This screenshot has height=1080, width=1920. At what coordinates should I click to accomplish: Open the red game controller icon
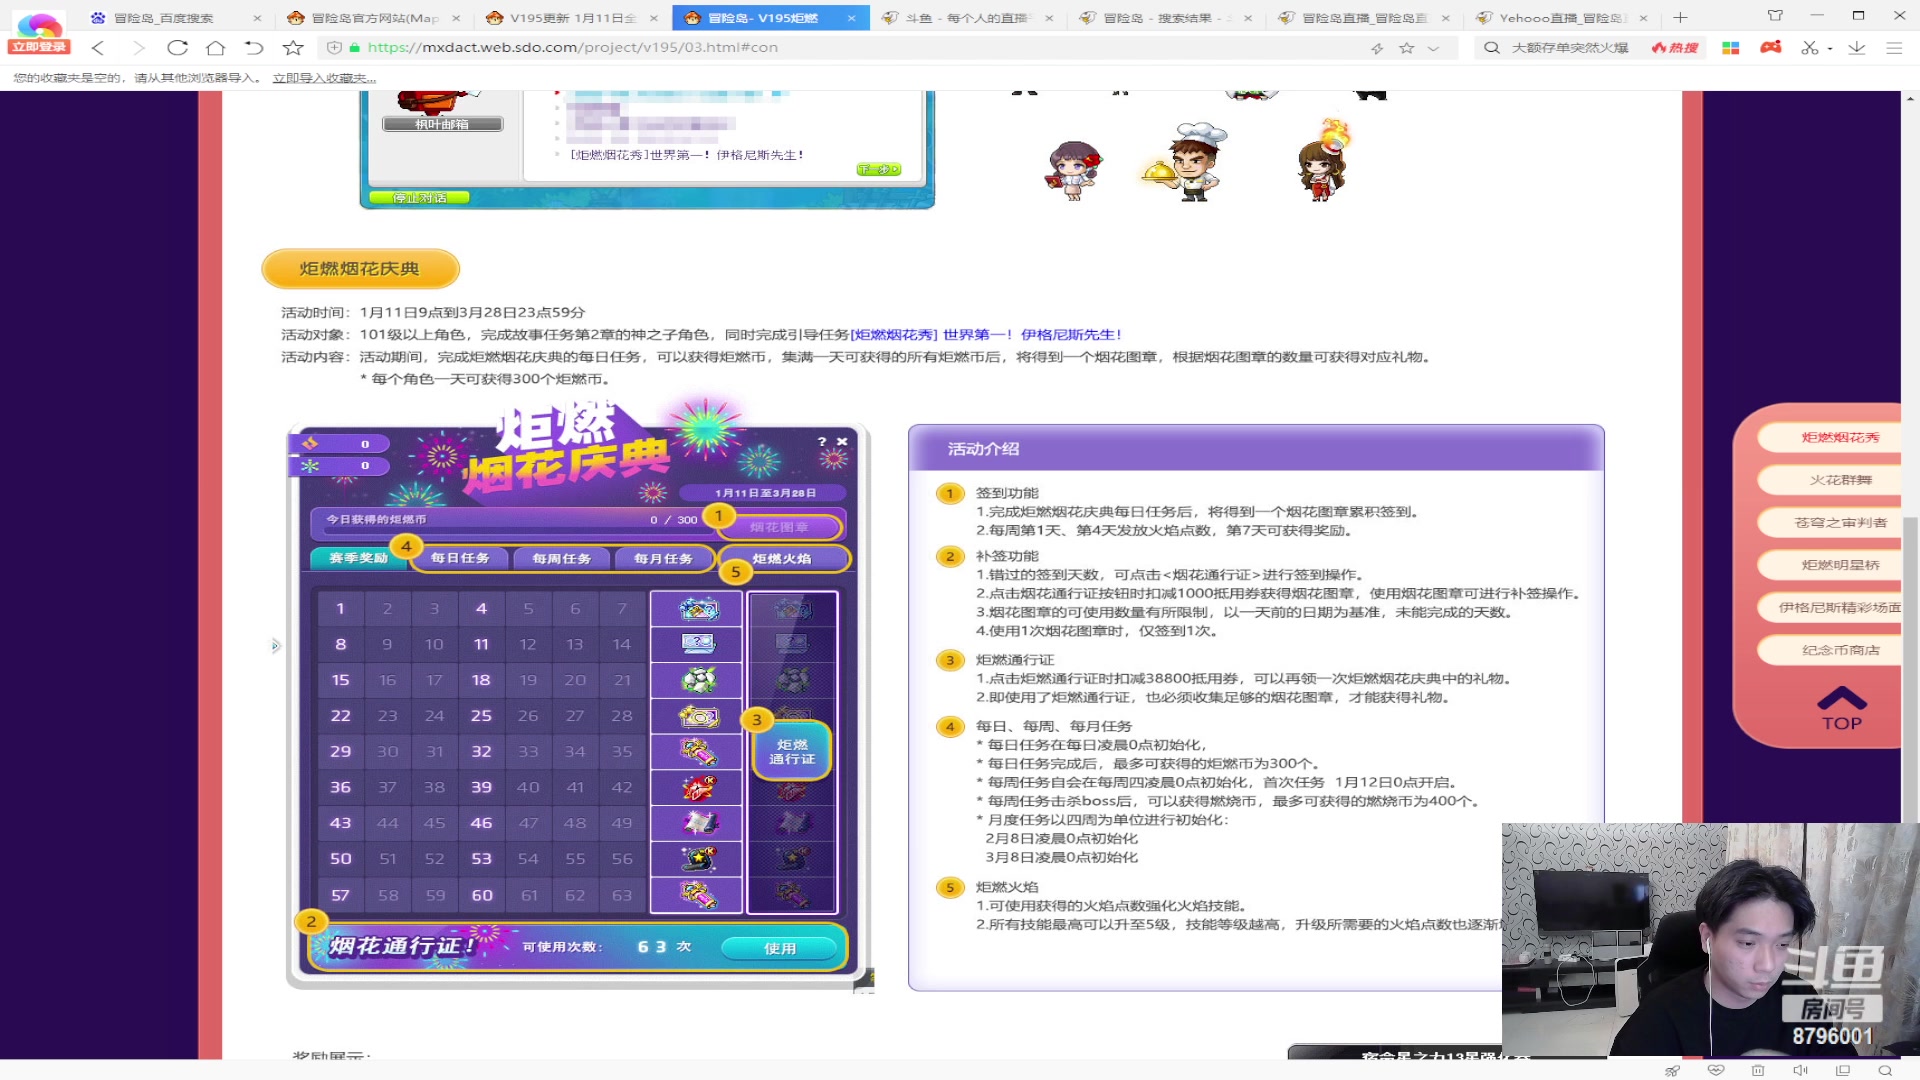[1771, 47]
